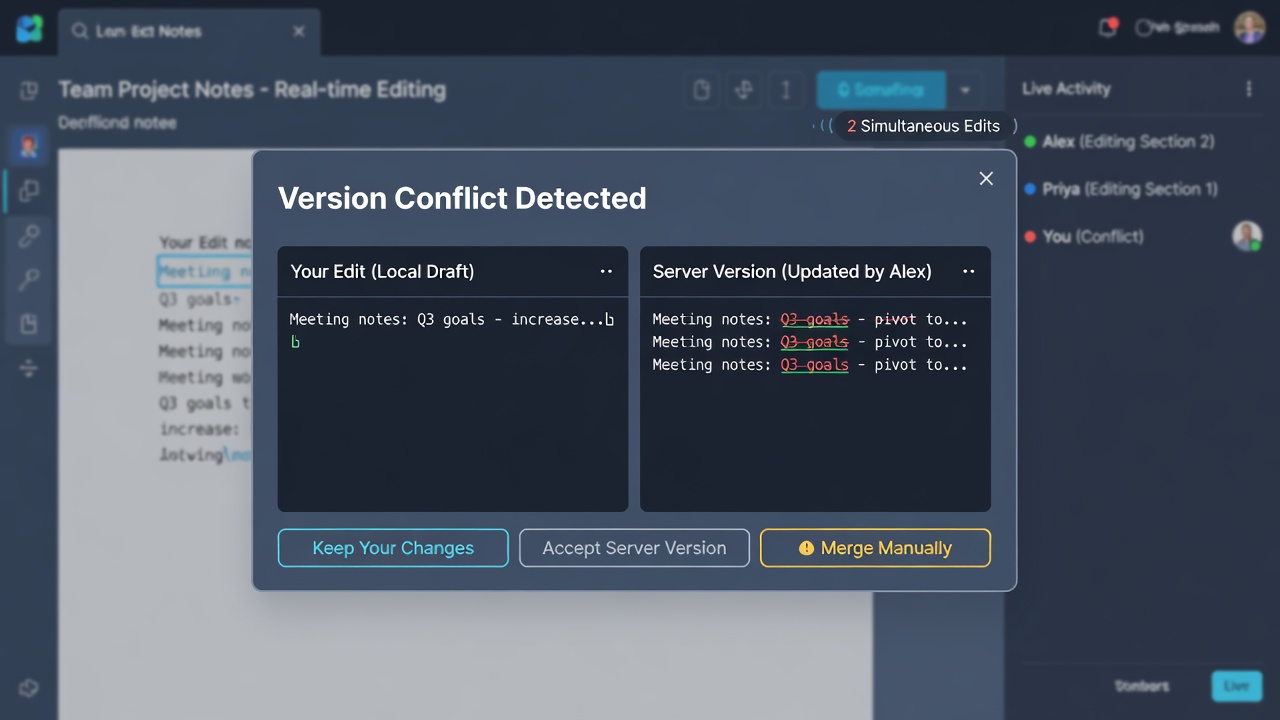The width and height of the screenshot is (1280, 720).
Task: Select Alex in Live Activity list
Action: click(1118, 142)
